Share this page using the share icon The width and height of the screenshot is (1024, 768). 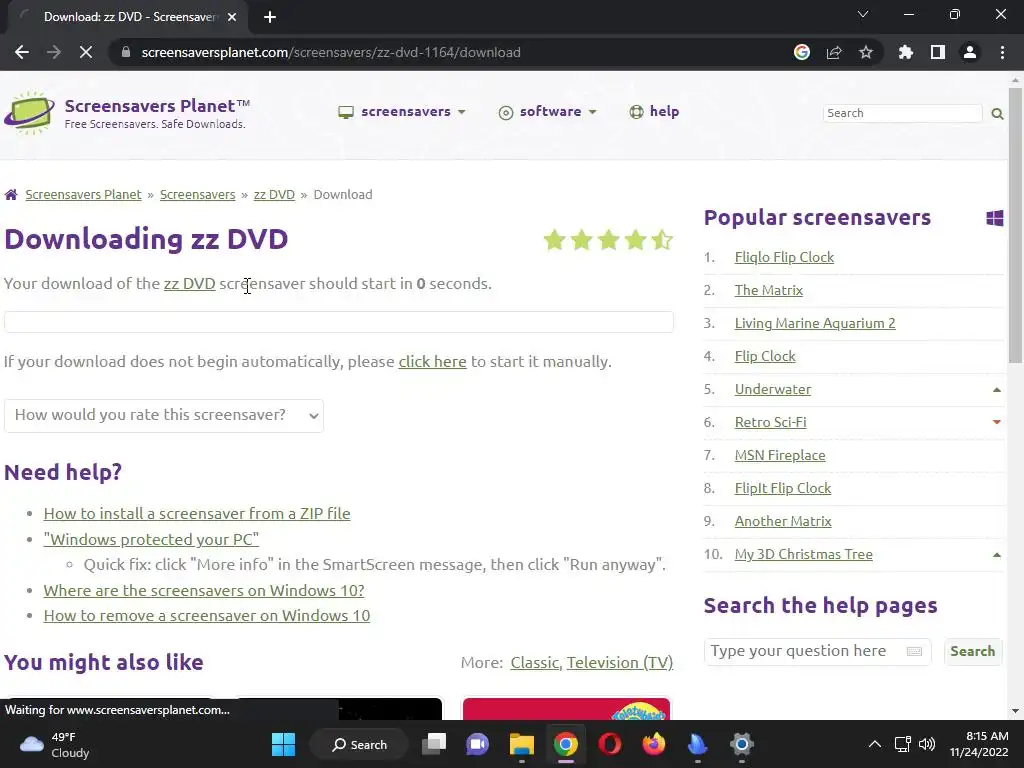834,52
